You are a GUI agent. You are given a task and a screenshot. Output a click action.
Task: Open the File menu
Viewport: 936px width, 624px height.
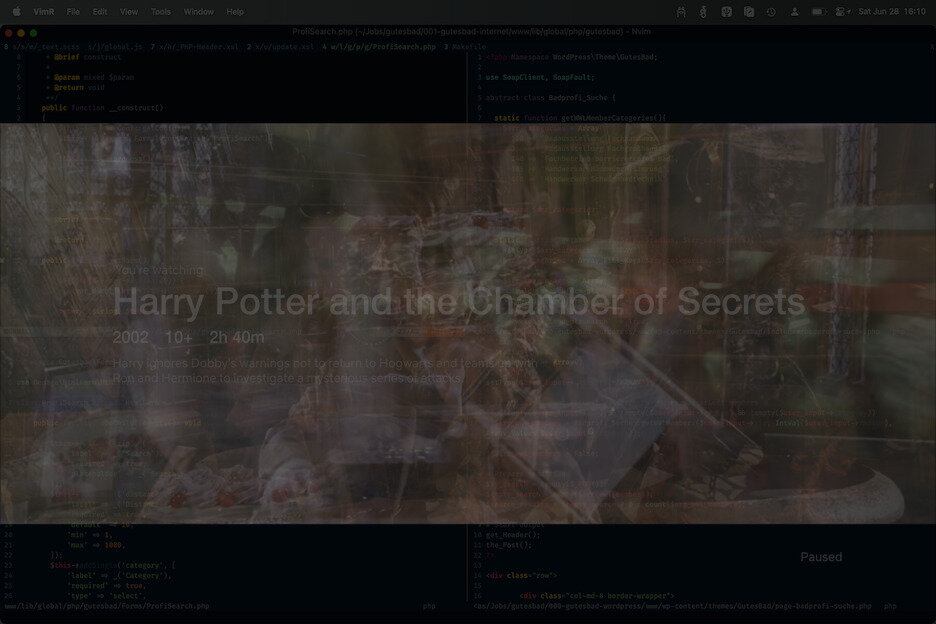73,11
